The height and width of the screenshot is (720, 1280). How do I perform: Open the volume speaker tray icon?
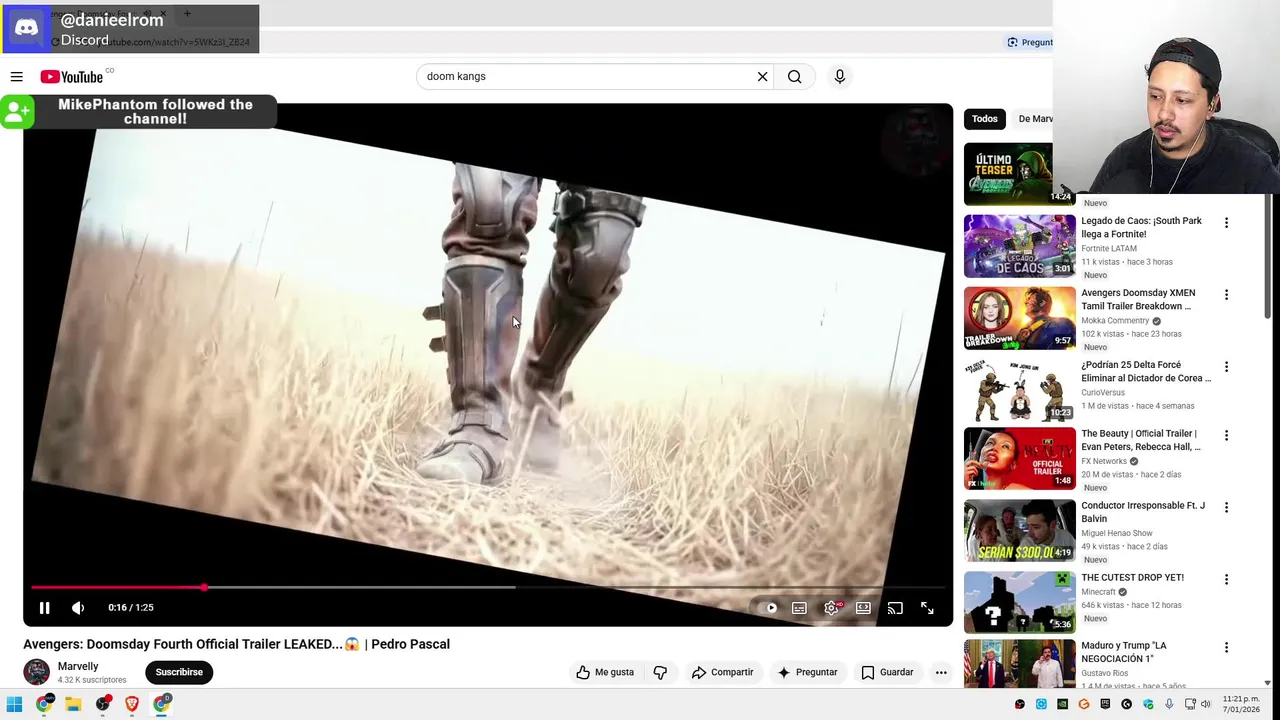click(1205, 704)
